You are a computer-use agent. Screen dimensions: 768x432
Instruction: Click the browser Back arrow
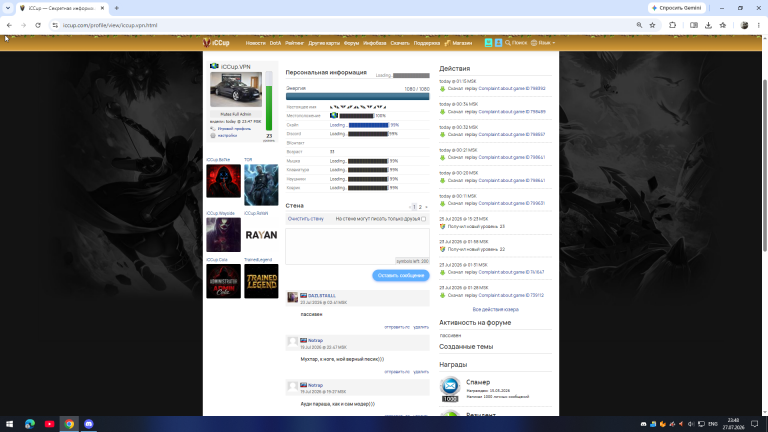click(9, 25)
